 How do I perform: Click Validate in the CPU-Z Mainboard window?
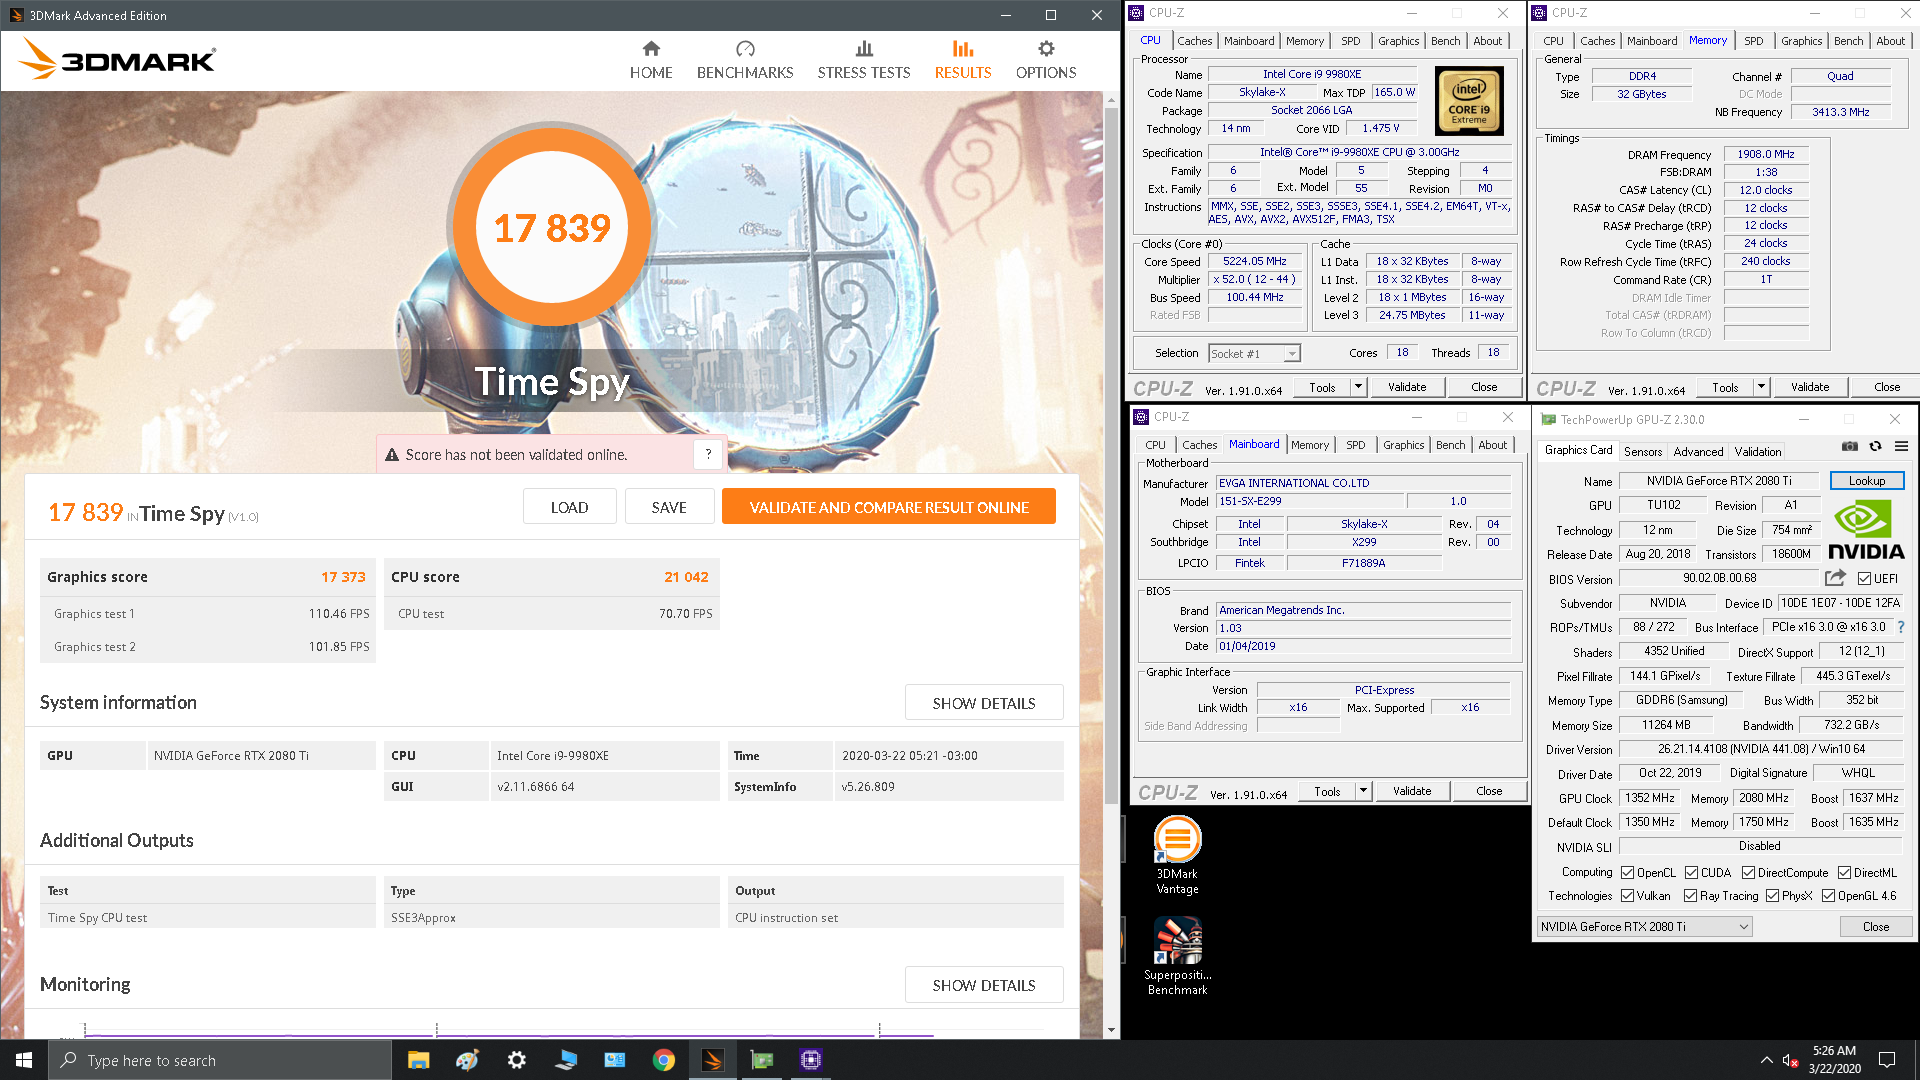tap(1411, 791)
